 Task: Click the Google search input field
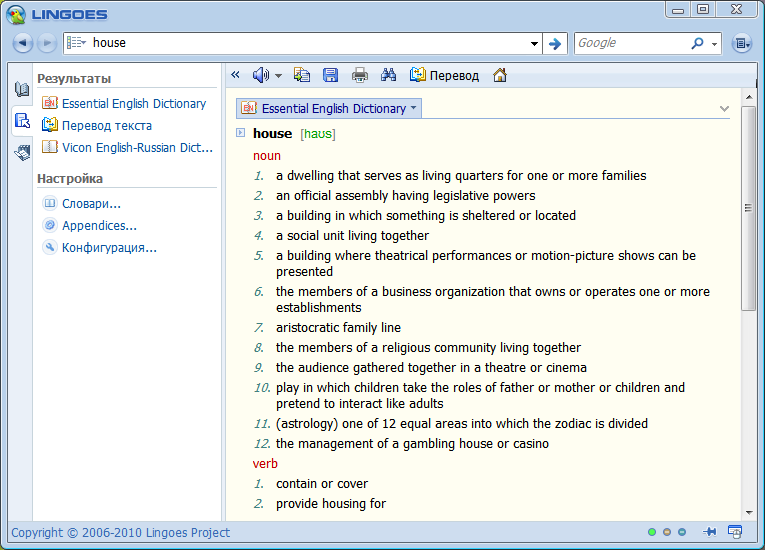pyautogui.click(x=630, y=43)
